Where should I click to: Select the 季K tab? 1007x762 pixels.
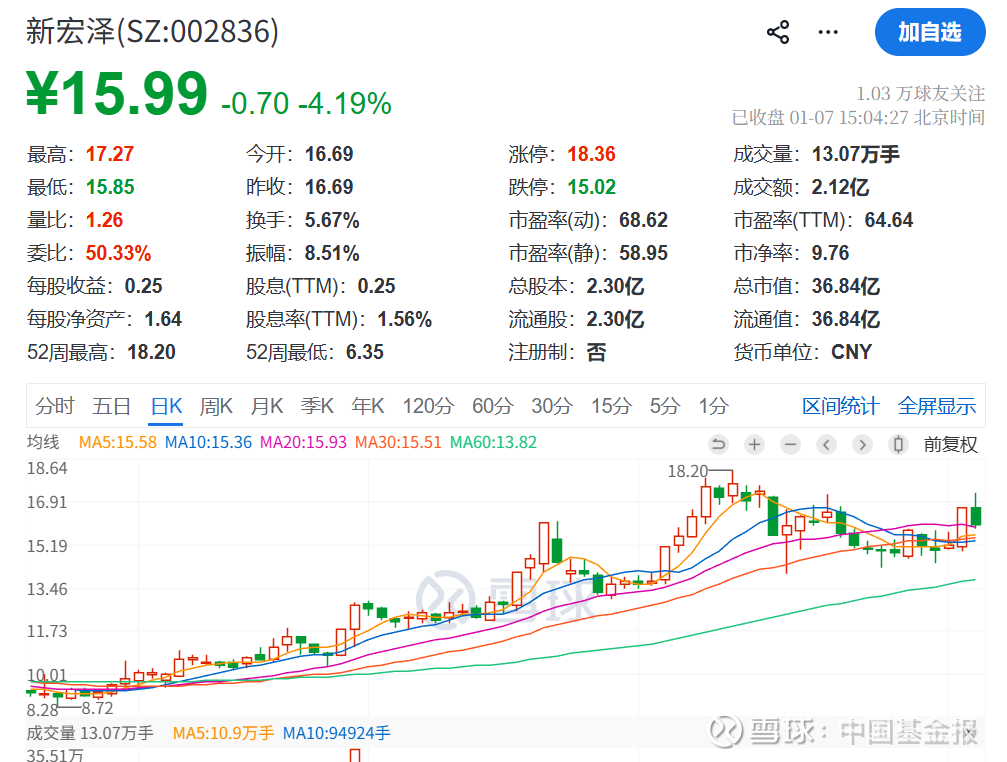tap(317, 406)
